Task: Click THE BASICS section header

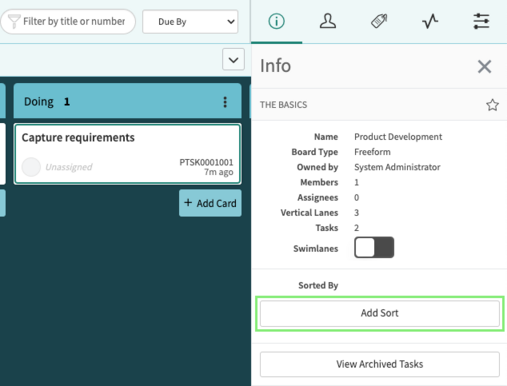Action: pos(284,105)
